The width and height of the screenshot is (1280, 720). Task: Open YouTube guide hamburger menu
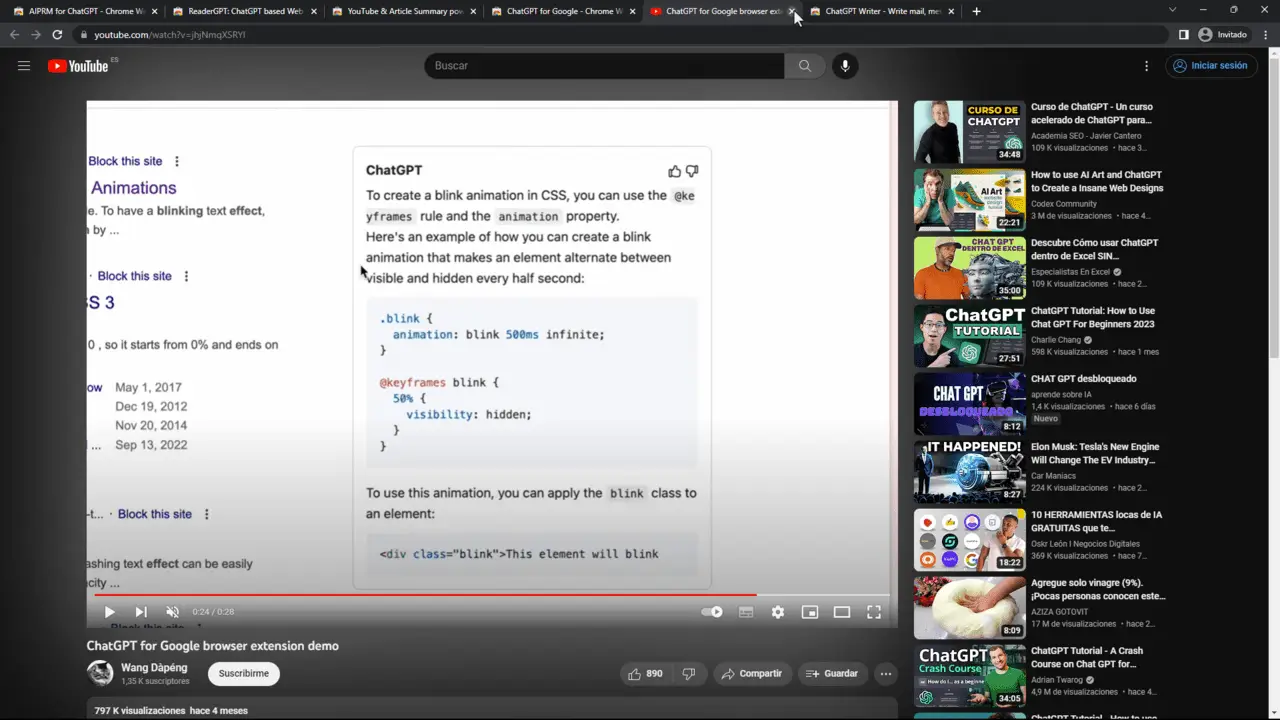[x=24, y=66]
